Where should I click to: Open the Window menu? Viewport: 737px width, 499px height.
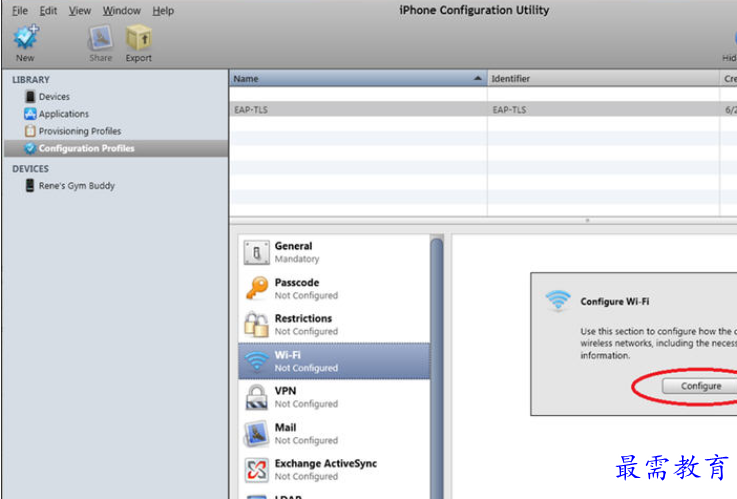(x=121, y=10)
